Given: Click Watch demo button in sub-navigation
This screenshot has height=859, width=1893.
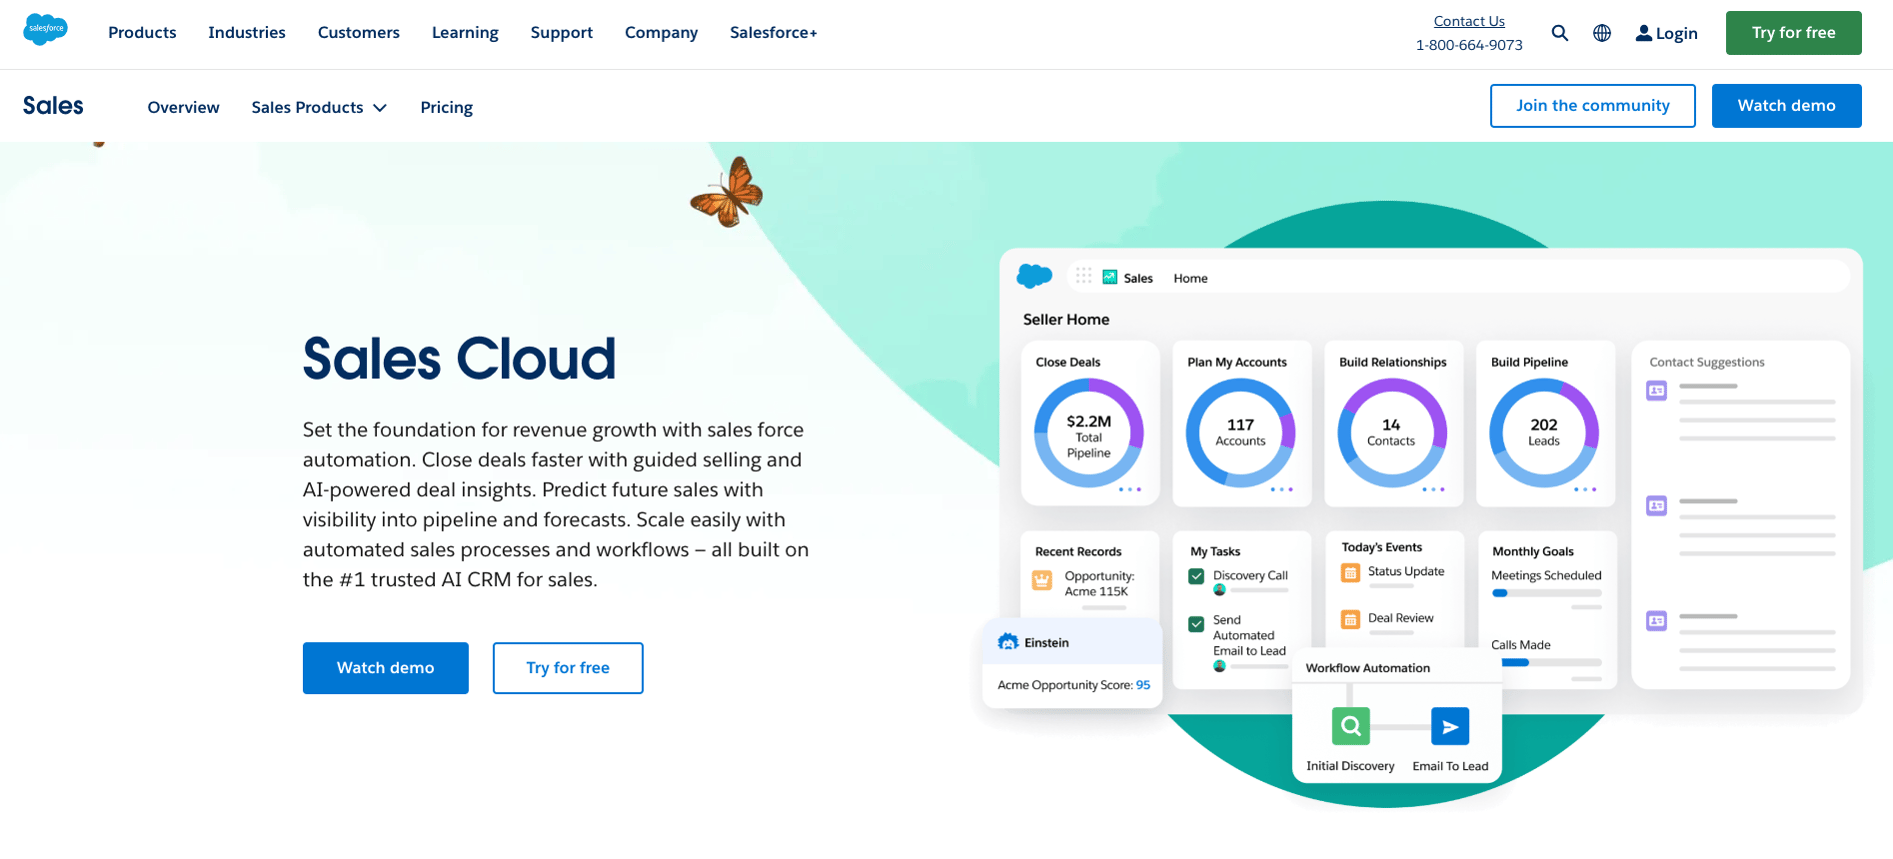Looking at the screenshot, I should (x=1787, y=106).
